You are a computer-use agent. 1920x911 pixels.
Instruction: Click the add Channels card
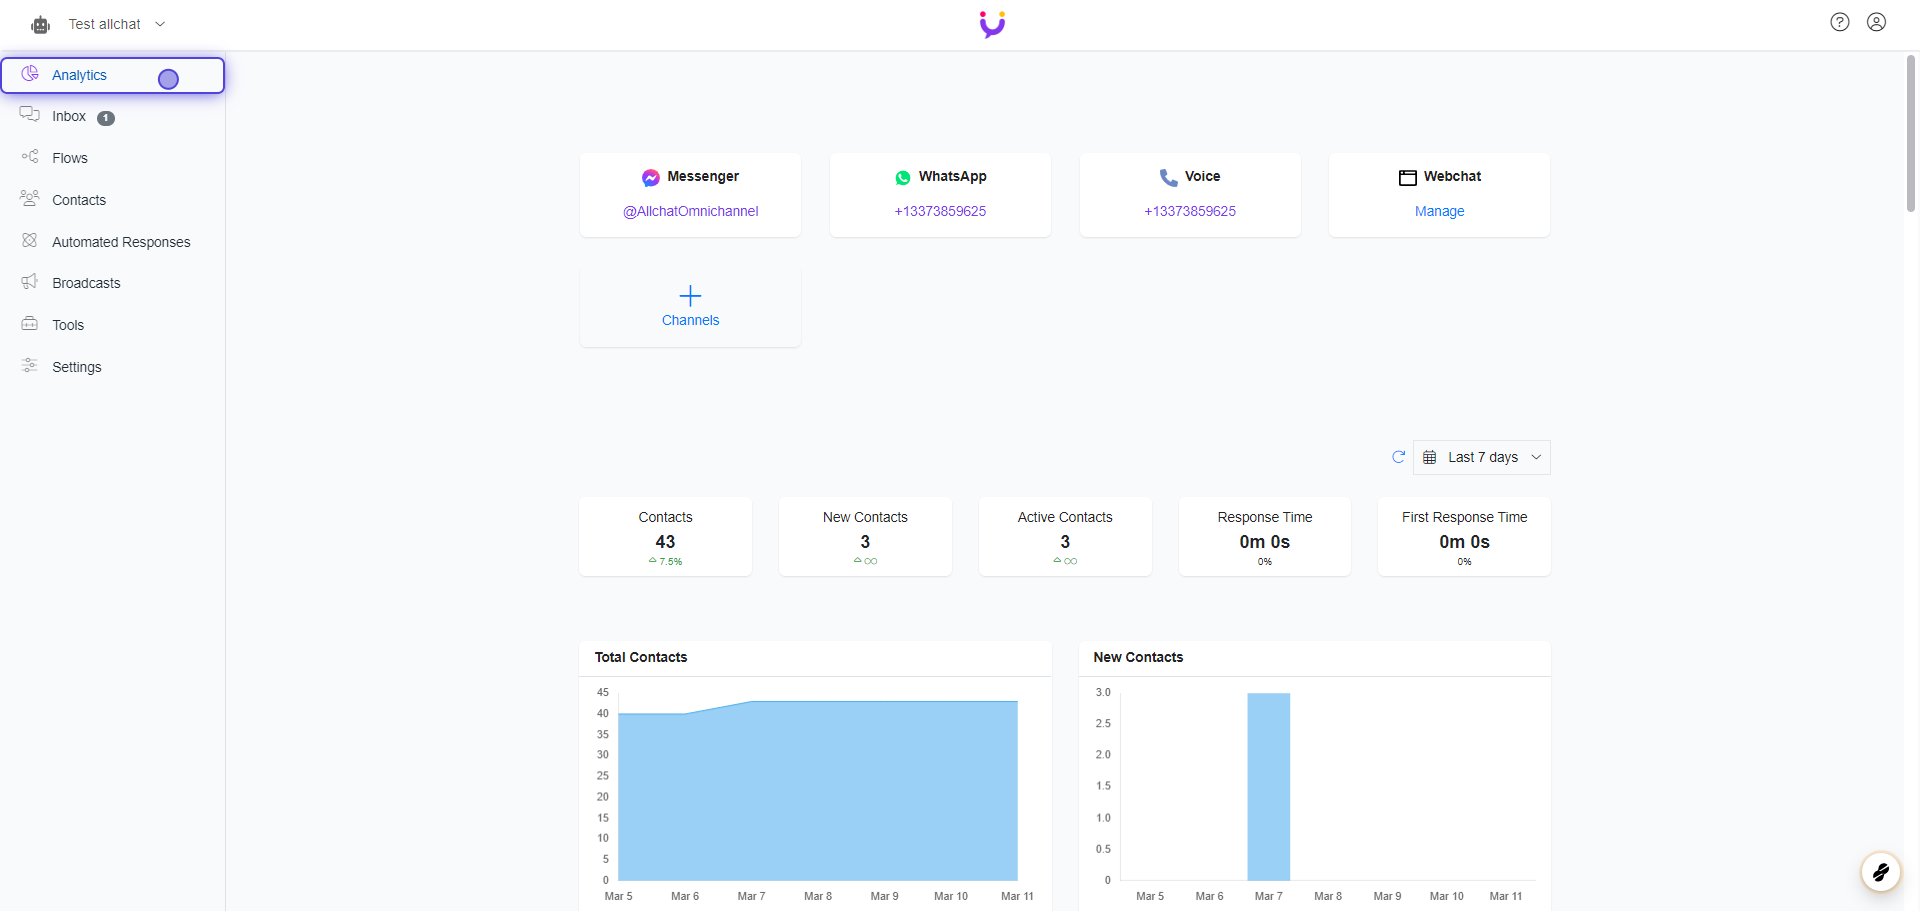pyautogui.click(x=690, y=305)
